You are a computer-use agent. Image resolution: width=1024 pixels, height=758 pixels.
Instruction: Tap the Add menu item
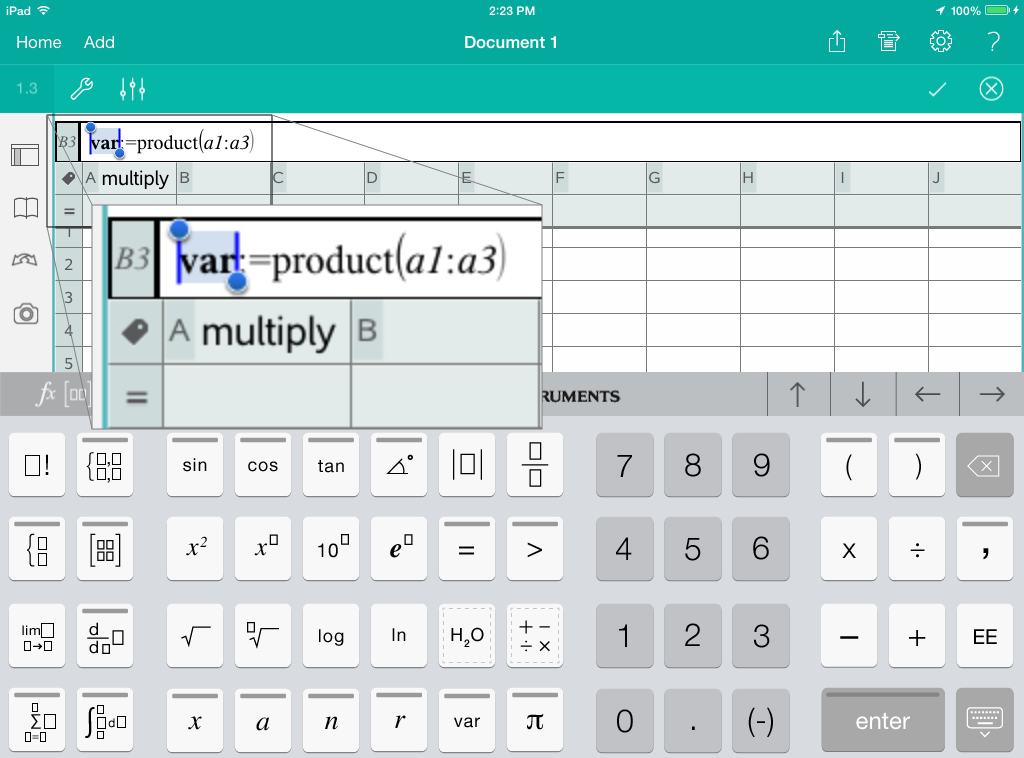tap(99, 42)
